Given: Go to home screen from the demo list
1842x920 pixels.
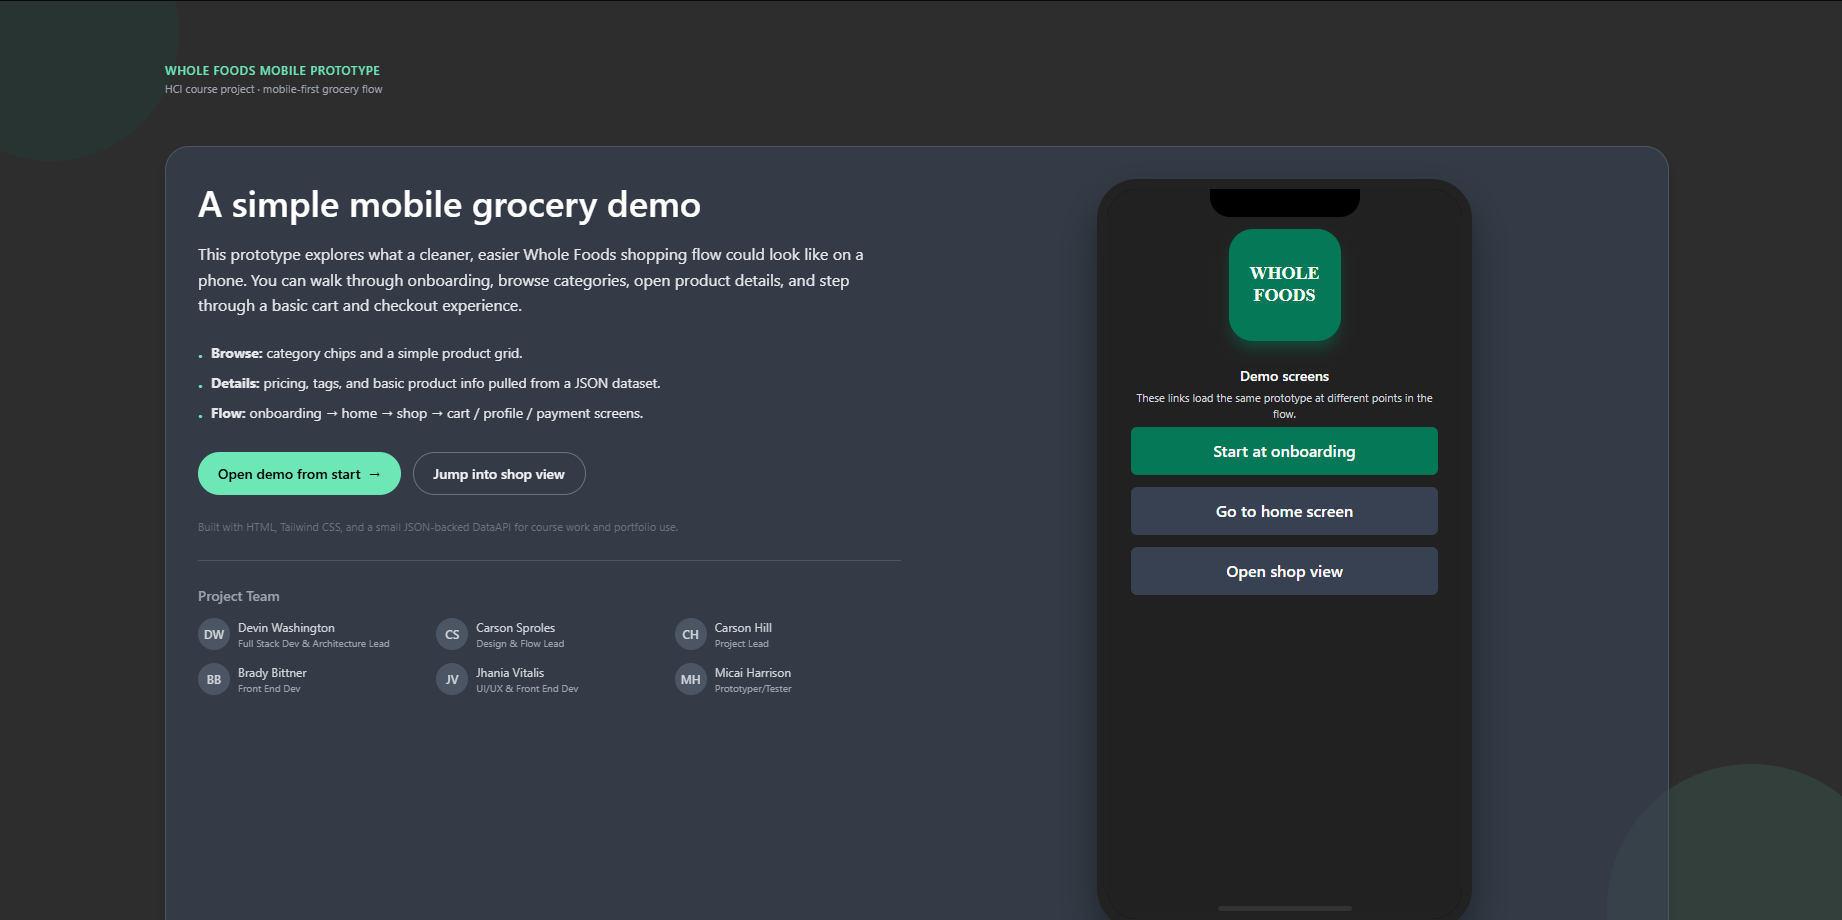Looking at the screenshot, I should tap(1284, 511).
